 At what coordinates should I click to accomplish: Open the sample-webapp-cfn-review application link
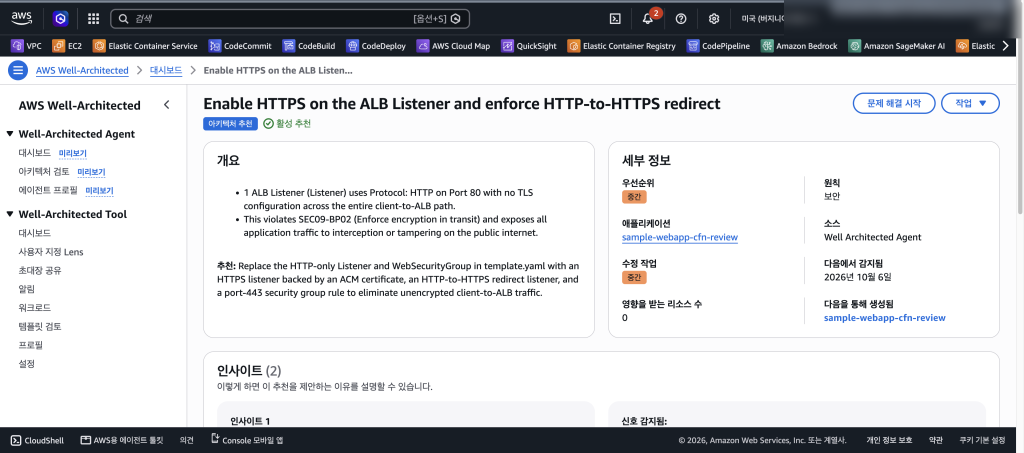pyautogui.click(x=680, y=237)
